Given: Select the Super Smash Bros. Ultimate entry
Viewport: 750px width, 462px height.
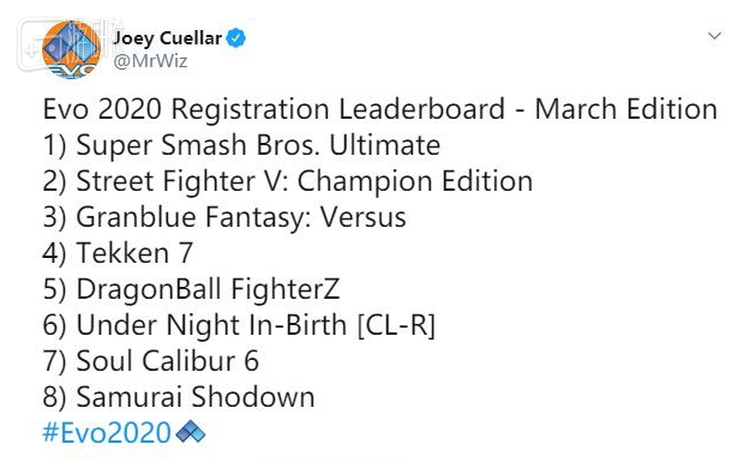Looking at the screenshot, I should click(x=242, y=145).
